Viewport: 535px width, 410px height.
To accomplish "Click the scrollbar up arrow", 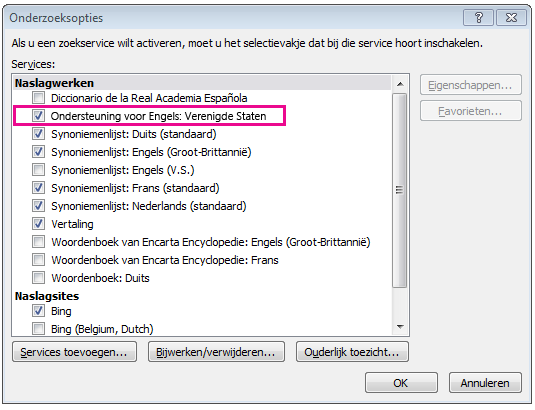I will (400, 84).
